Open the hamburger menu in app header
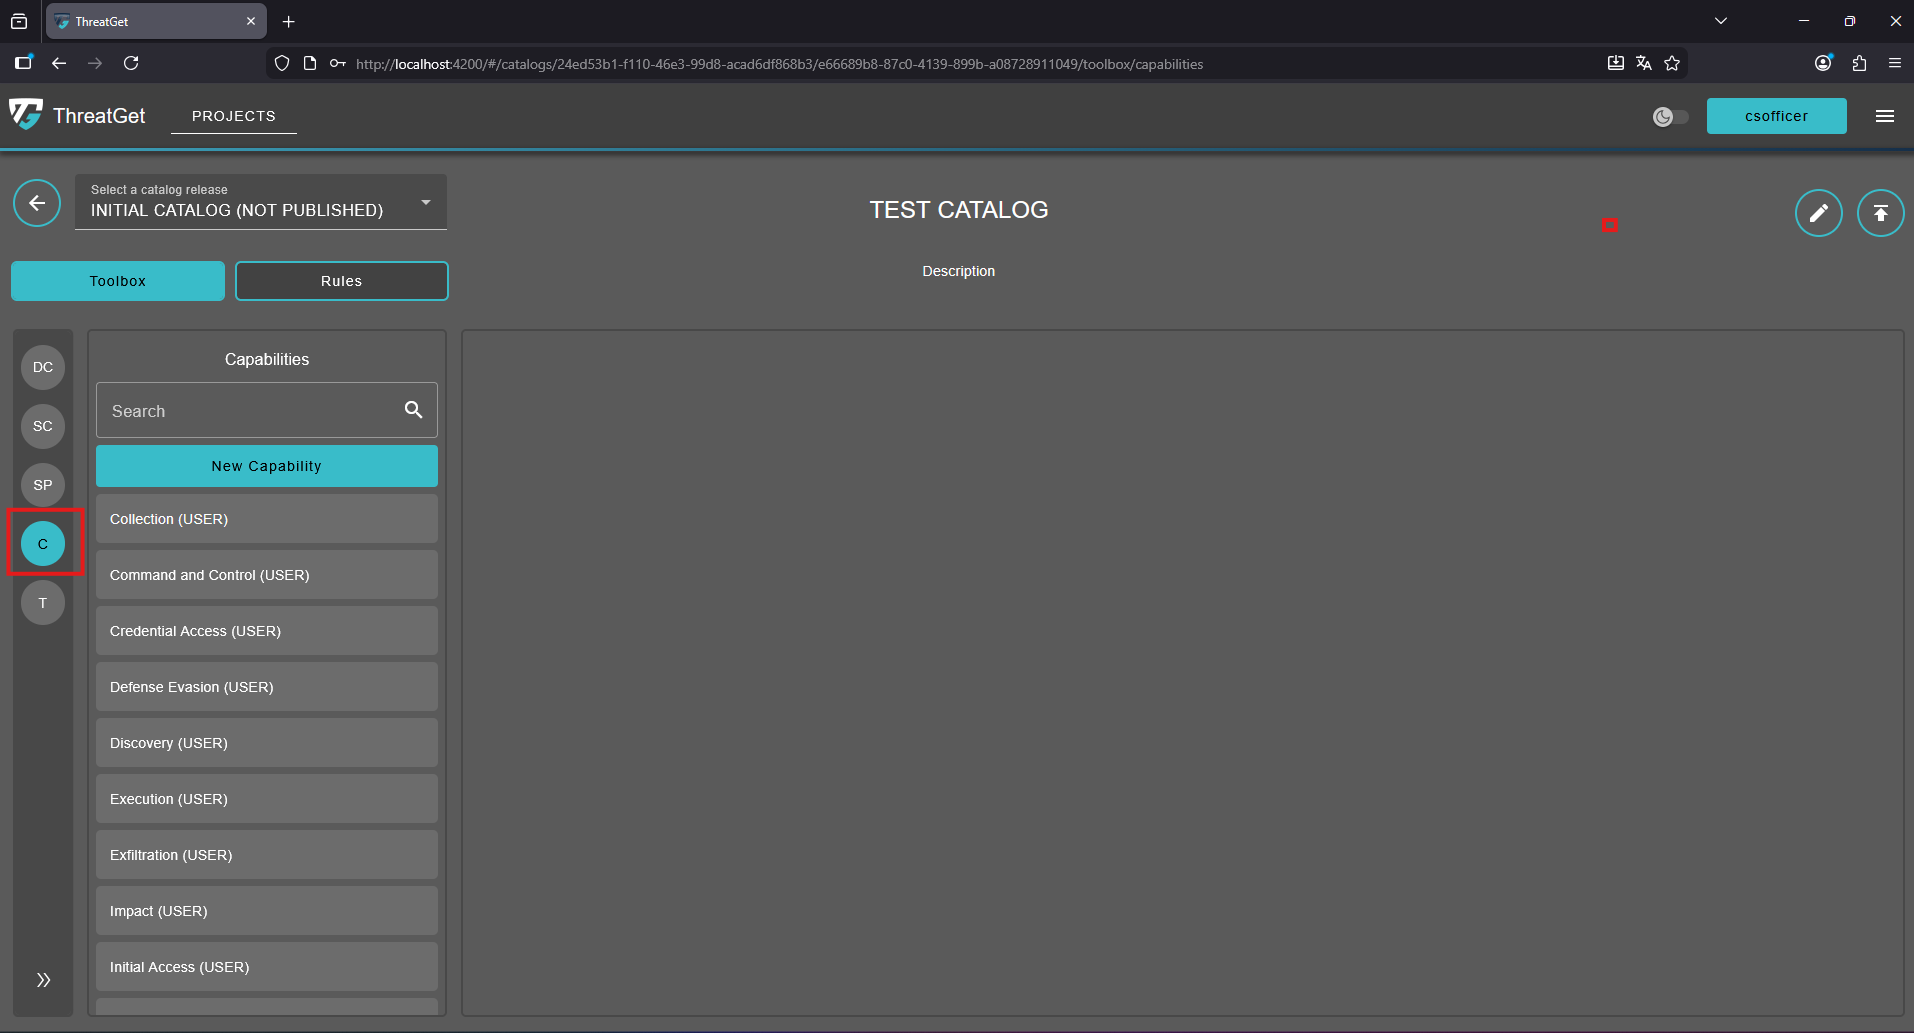The height and width of the screenshot is (1033, 1914). pos(1885,116)
